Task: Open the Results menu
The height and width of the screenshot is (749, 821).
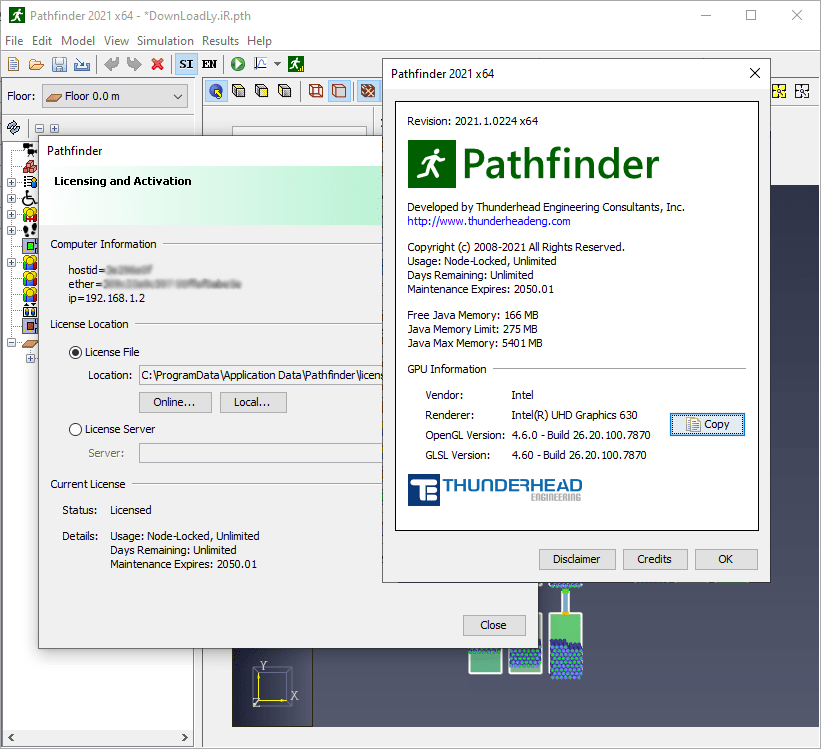Action: click(x=220, y=41)
